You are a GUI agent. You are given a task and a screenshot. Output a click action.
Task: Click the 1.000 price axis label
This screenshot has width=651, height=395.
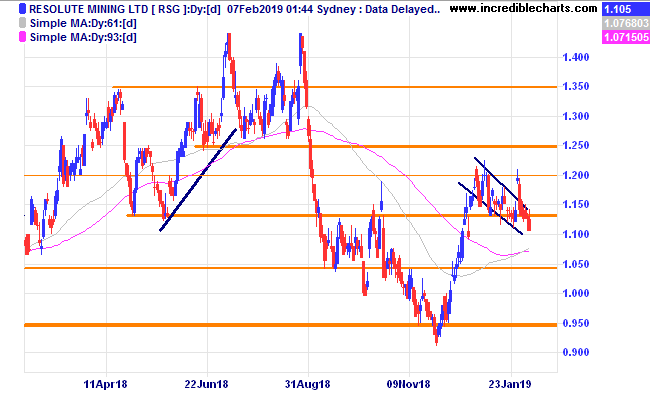tap(575, 293)
